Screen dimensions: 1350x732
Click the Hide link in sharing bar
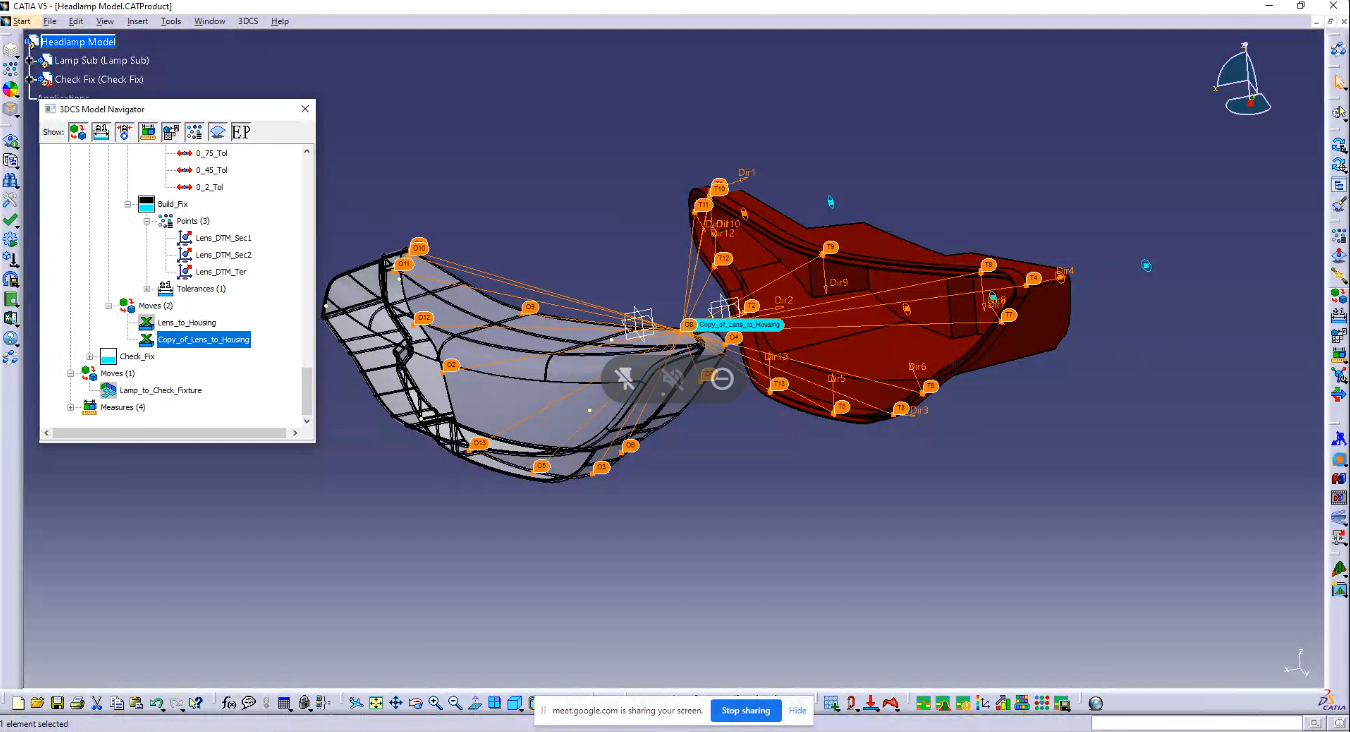point(797,711)
